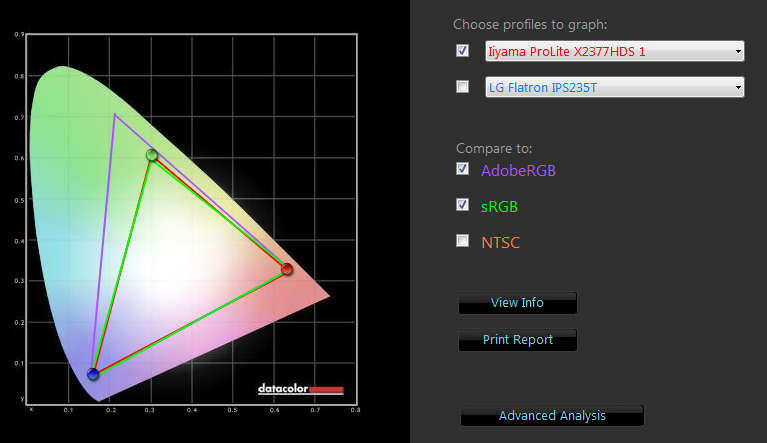Click the red primary marker on gamut chart
Screen dimensions: 767x443
pos(287,269)
